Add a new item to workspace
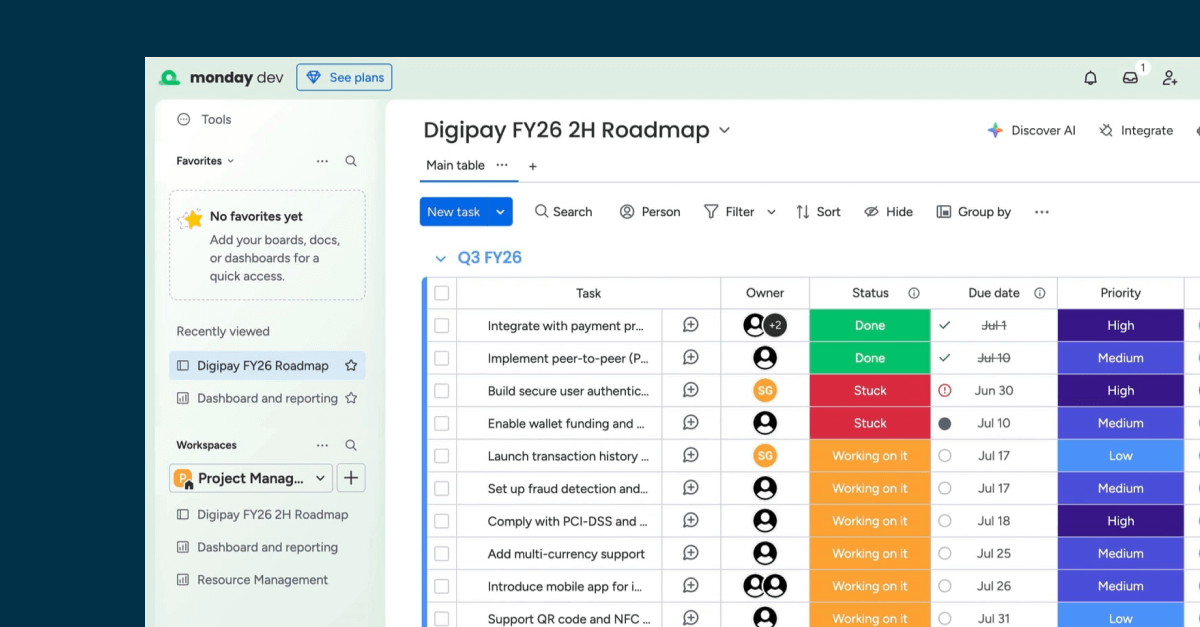The width and height of the screenshot is (1200, 627). [x=351, y=478]
